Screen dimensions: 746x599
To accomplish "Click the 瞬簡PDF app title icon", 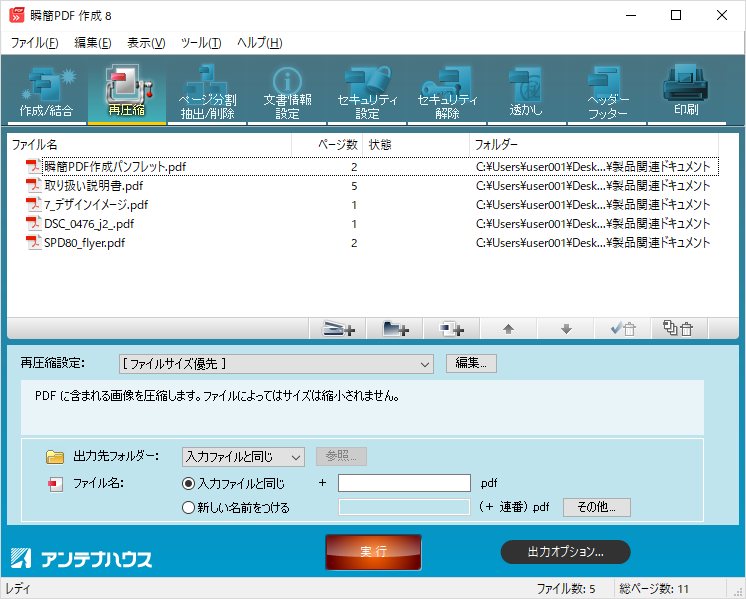I will [17, 15].
